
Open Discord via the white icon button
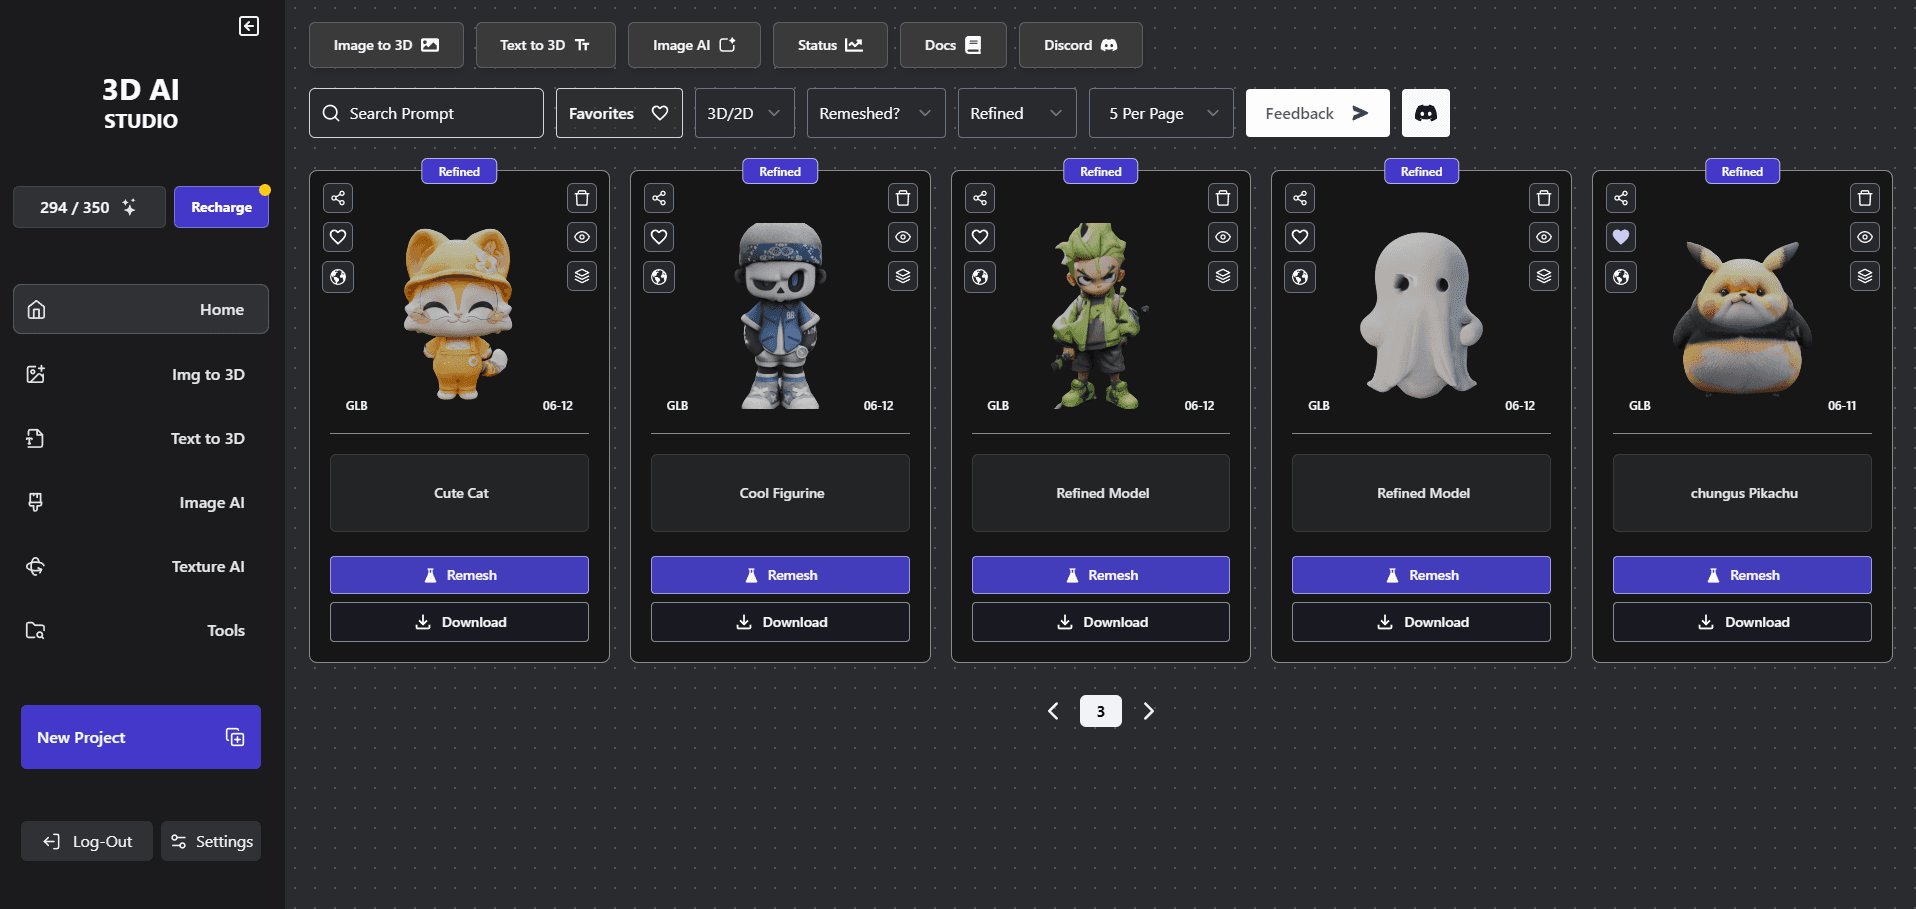1426,113
